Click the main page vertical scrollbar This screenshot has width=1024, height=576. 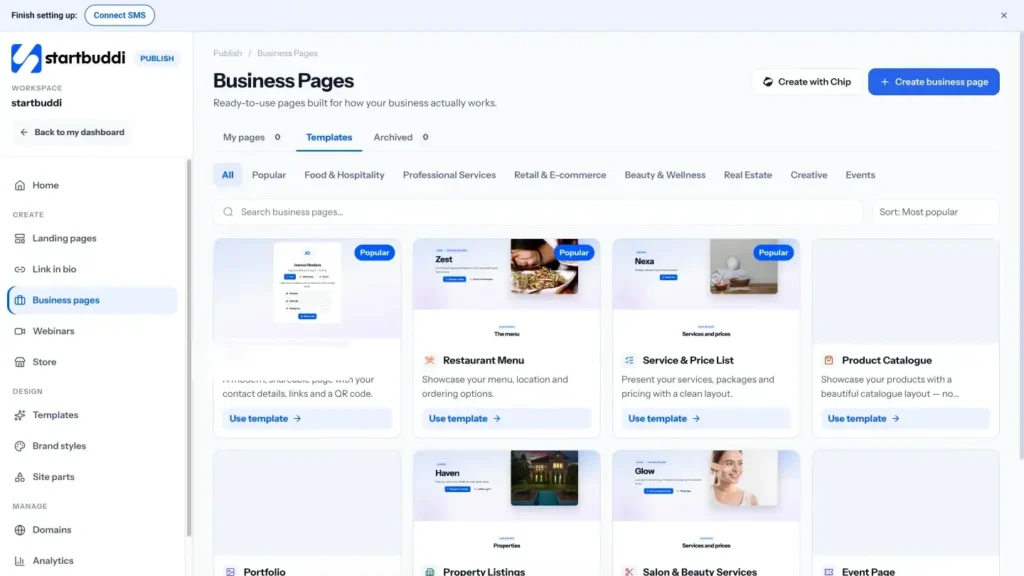[1021, 245]
